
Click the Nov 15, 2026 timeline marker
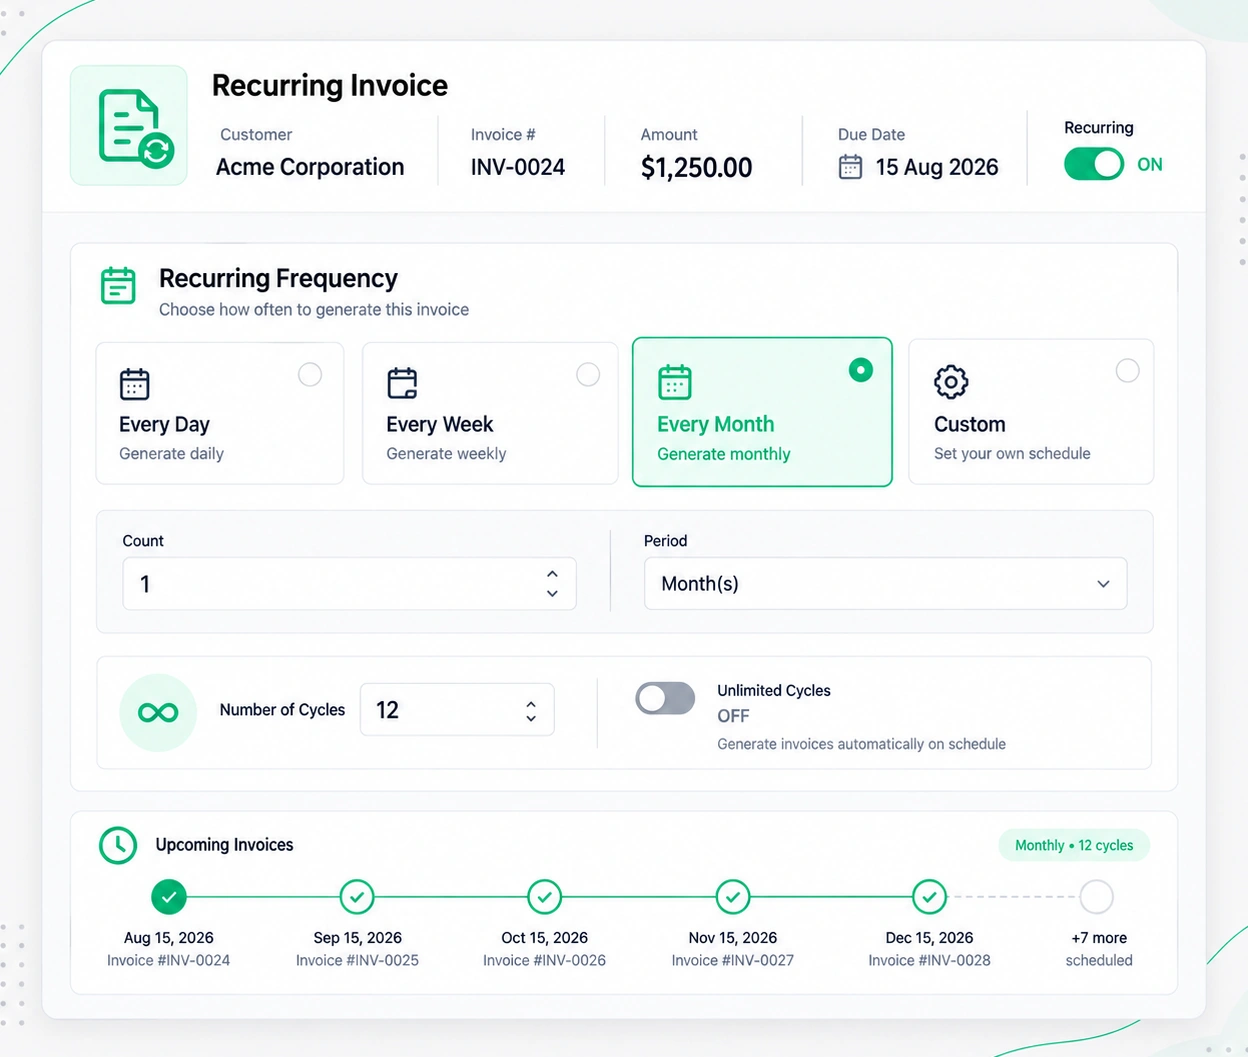pyautogui.click(x=733, y=897)
